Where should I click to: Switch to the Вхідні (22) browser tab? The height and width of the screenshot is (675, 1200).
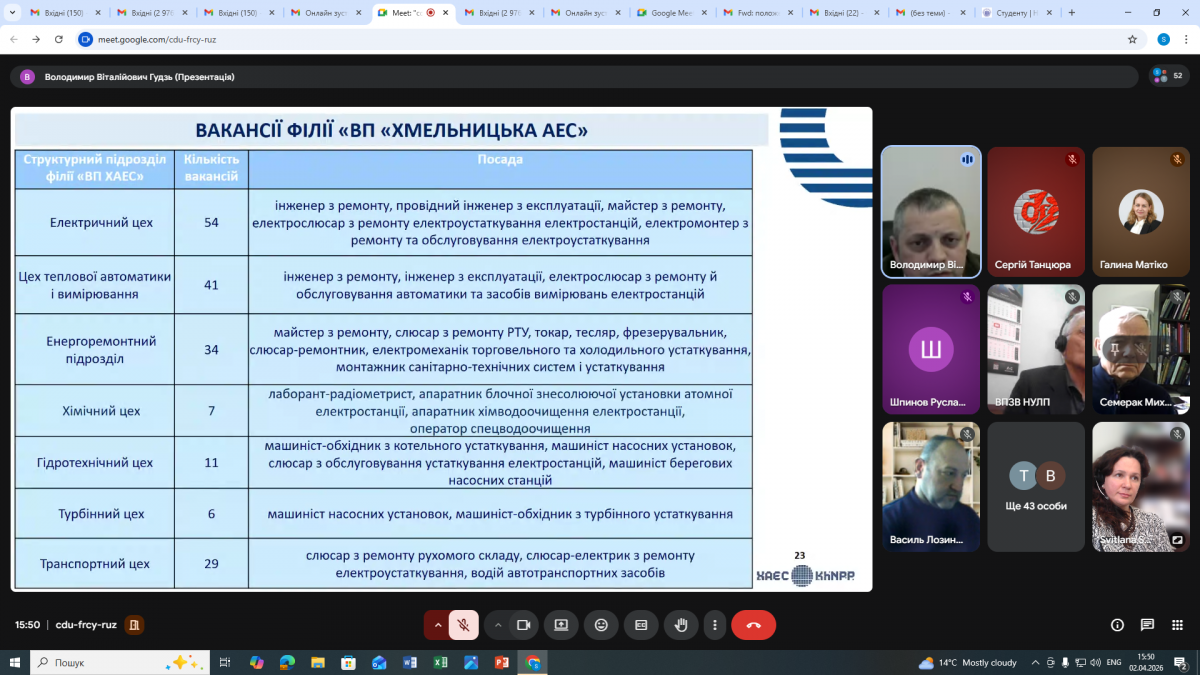(845, 13)
